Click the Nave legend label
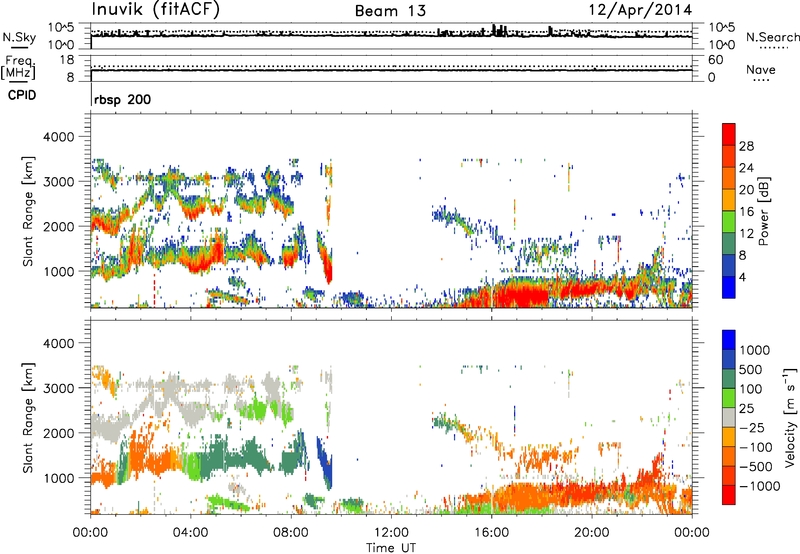 tap(761, 69)
